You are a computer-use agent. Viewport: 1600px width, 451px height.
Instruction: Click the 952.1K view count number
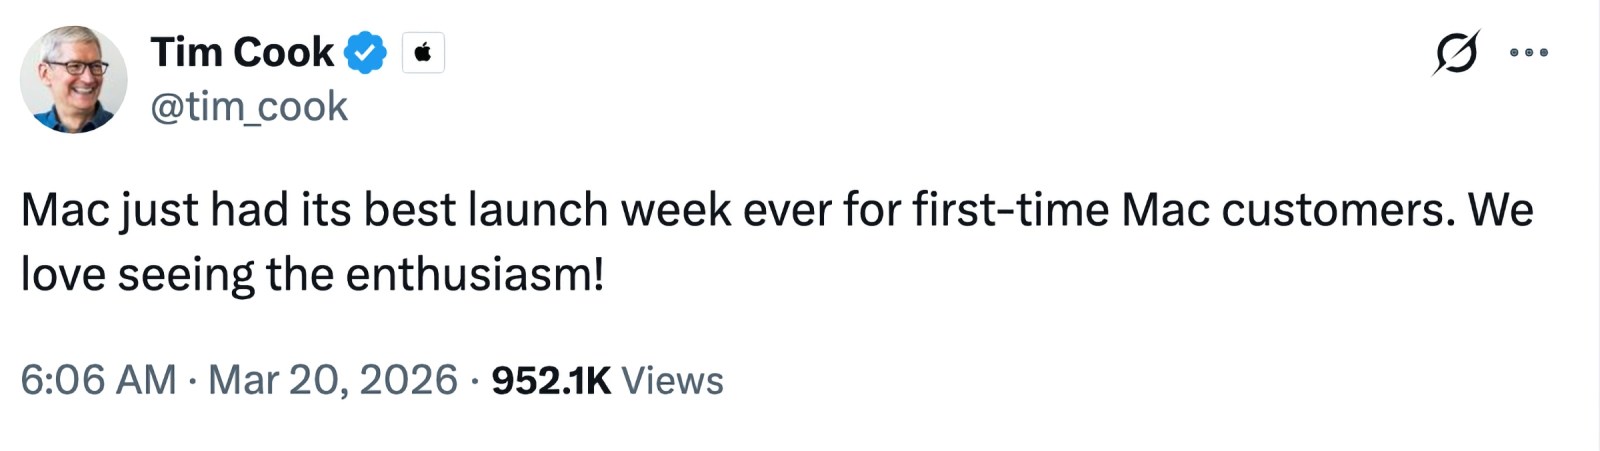[x=551, y=380]
